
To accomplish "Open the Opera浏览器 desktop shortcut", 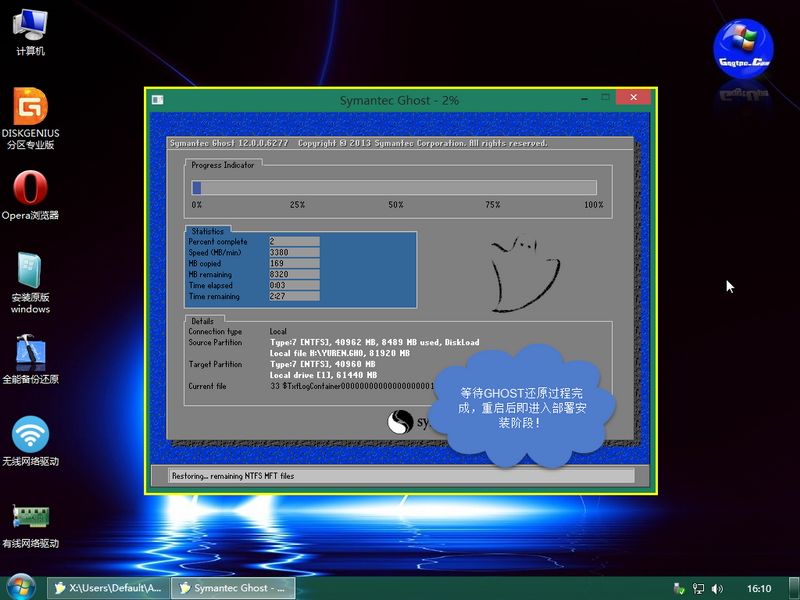I will pos(30,195).
